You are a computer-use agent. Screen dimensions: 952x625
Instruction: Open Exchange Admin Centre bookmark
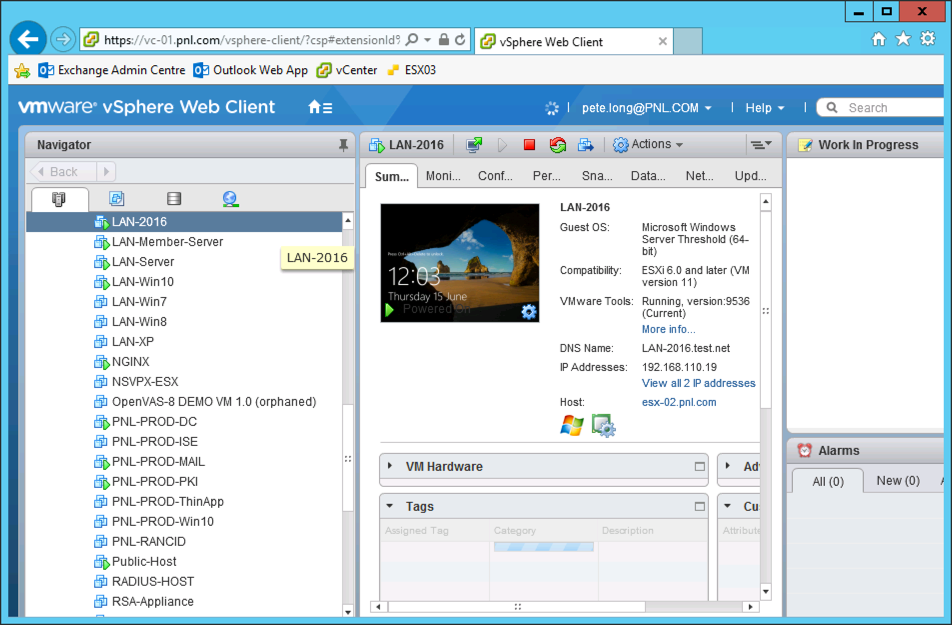[x=112, y=70]
